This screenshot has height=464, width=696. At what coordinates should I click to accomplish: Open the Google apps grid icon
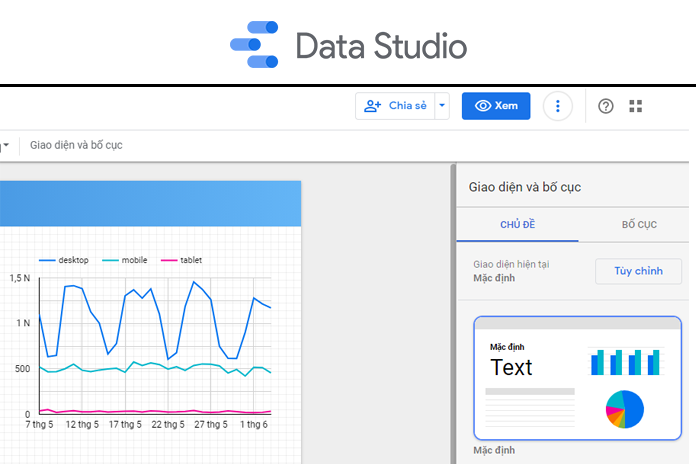click(636, 106)
